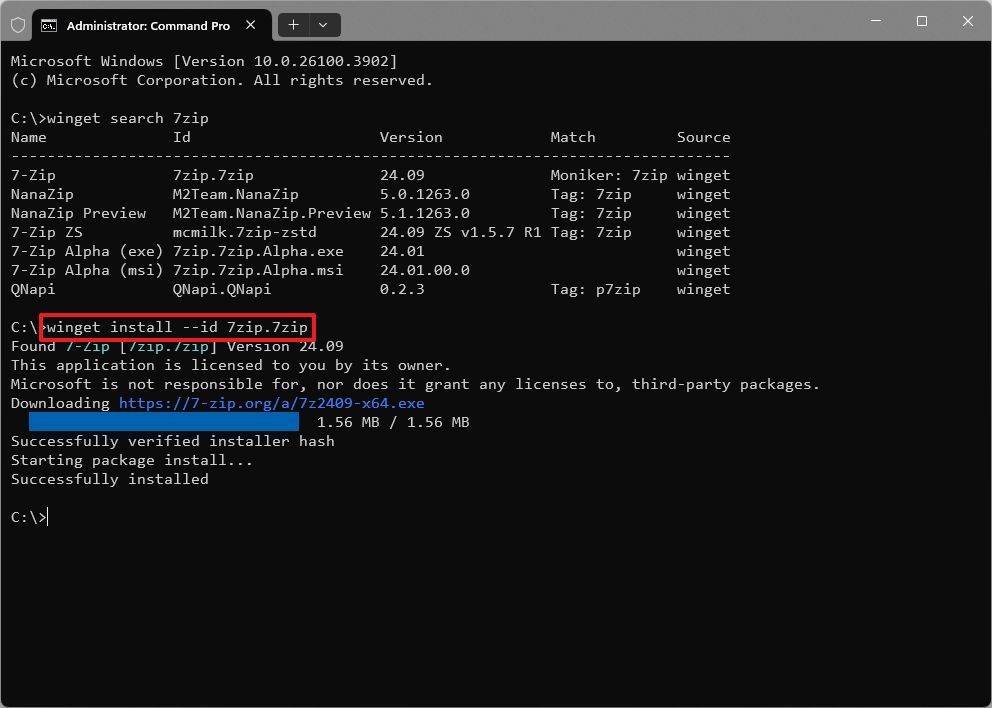Click the Source column header

pyautogui.click(x=703, y=137)
